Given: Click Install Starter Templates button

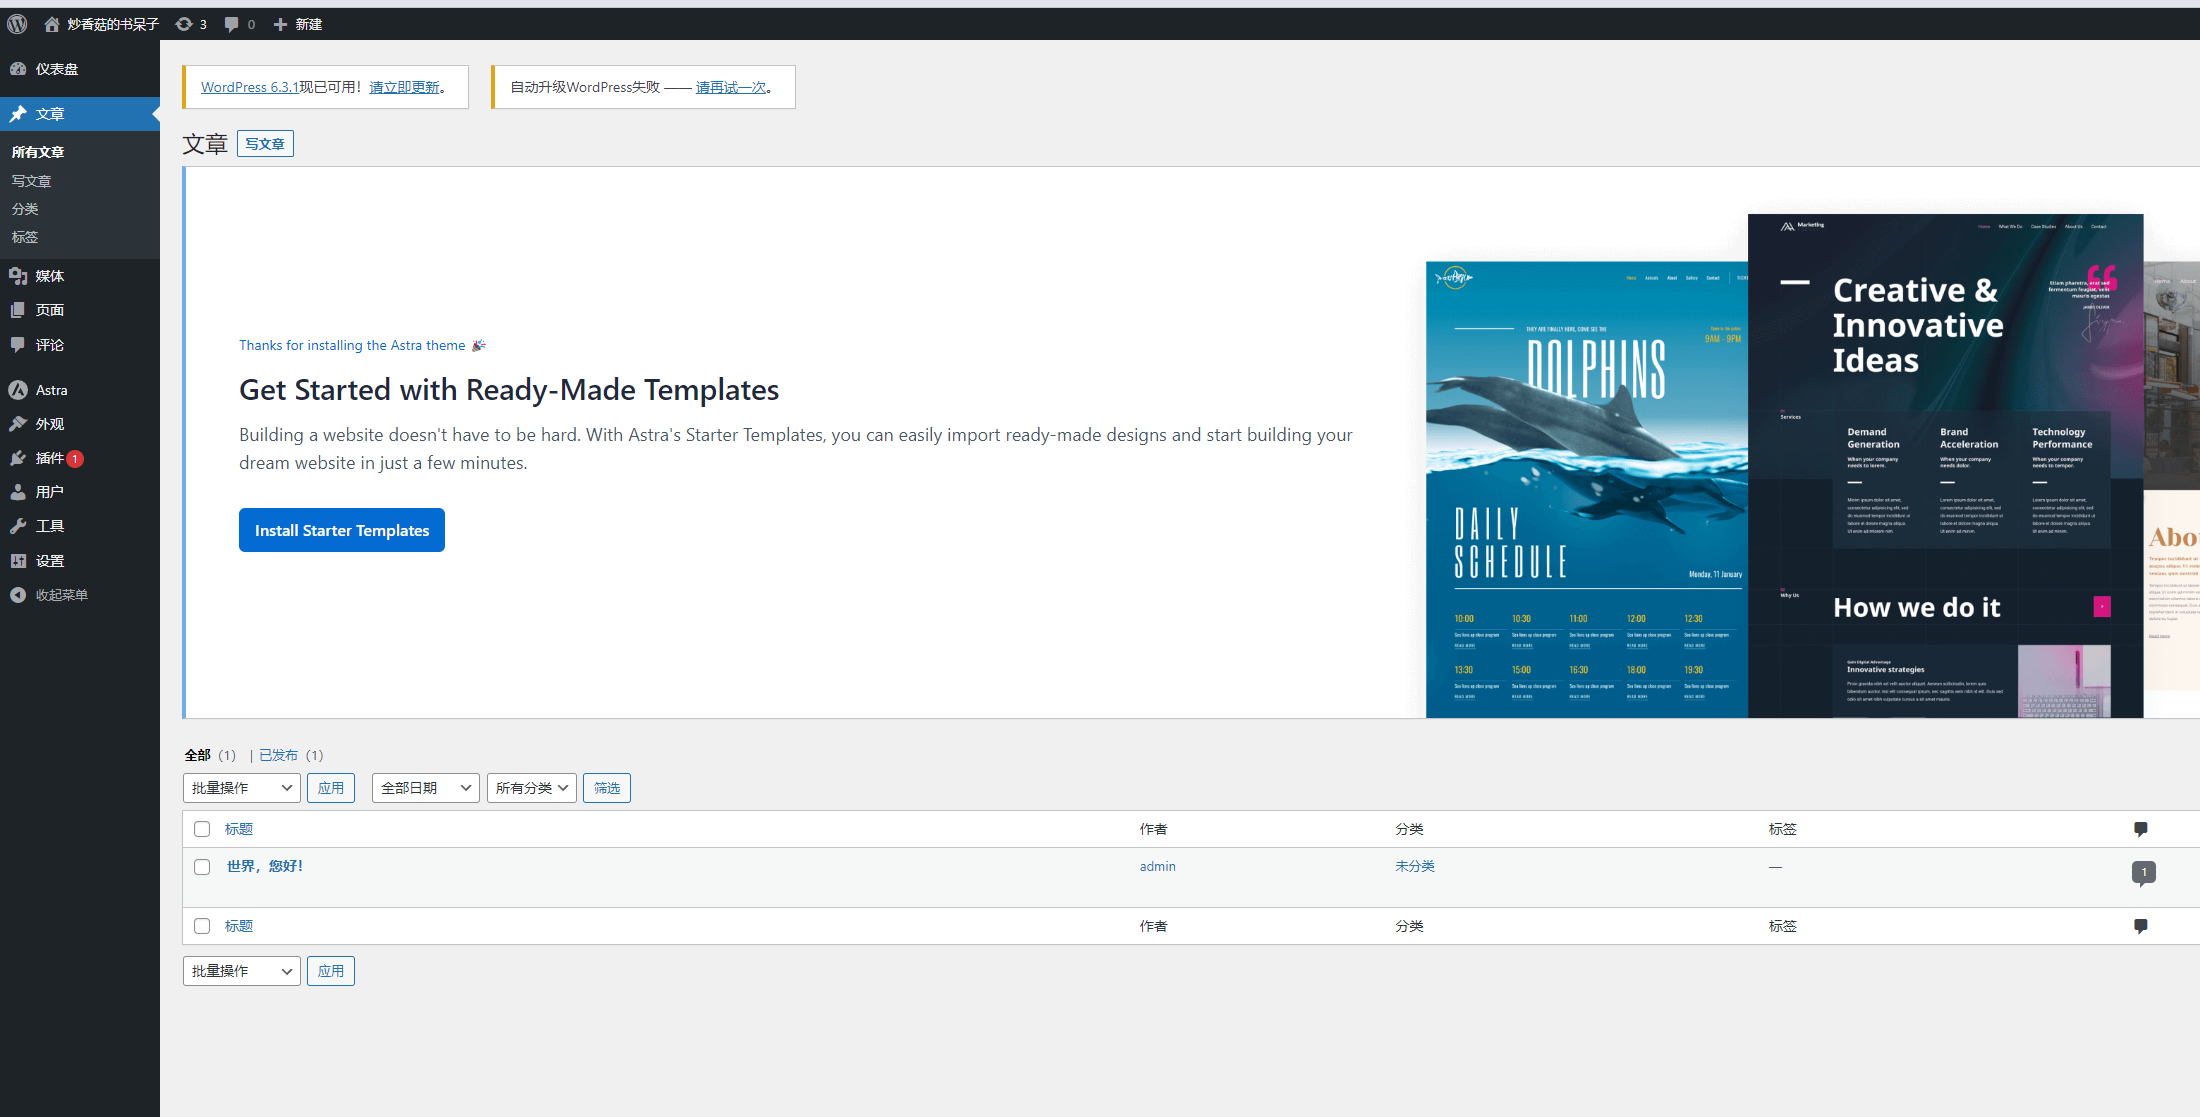Looking at the screenshot, I should [x=342, y=530].
